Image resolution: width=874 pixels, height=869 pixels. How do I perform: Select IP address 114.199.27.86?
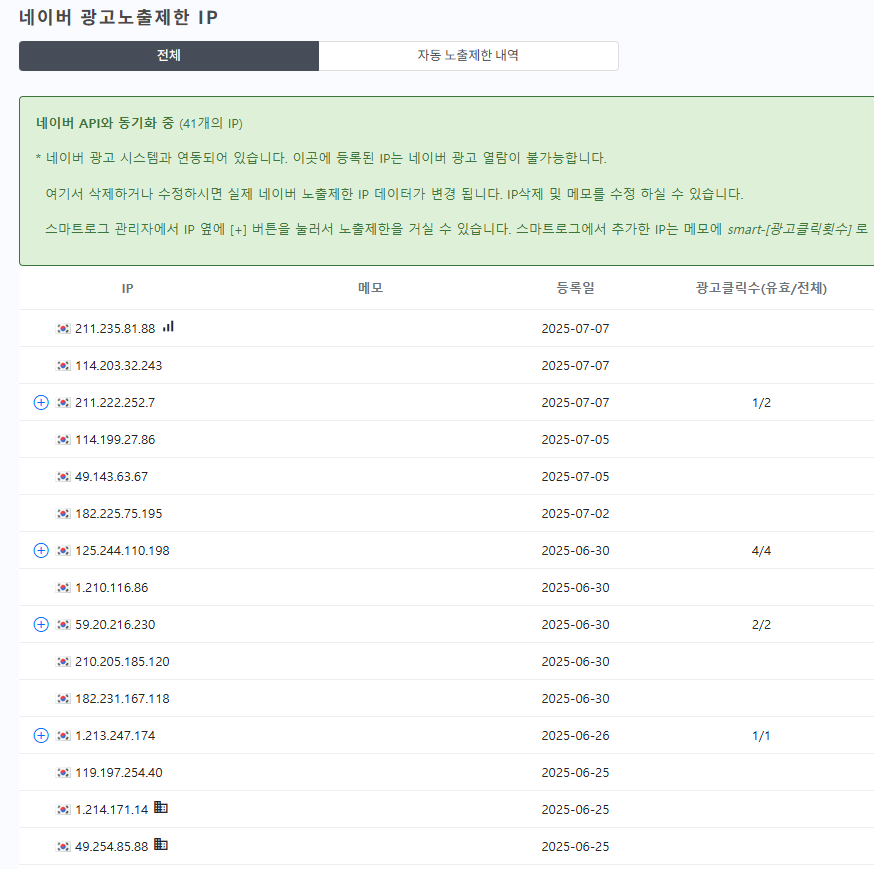(115, 440)
